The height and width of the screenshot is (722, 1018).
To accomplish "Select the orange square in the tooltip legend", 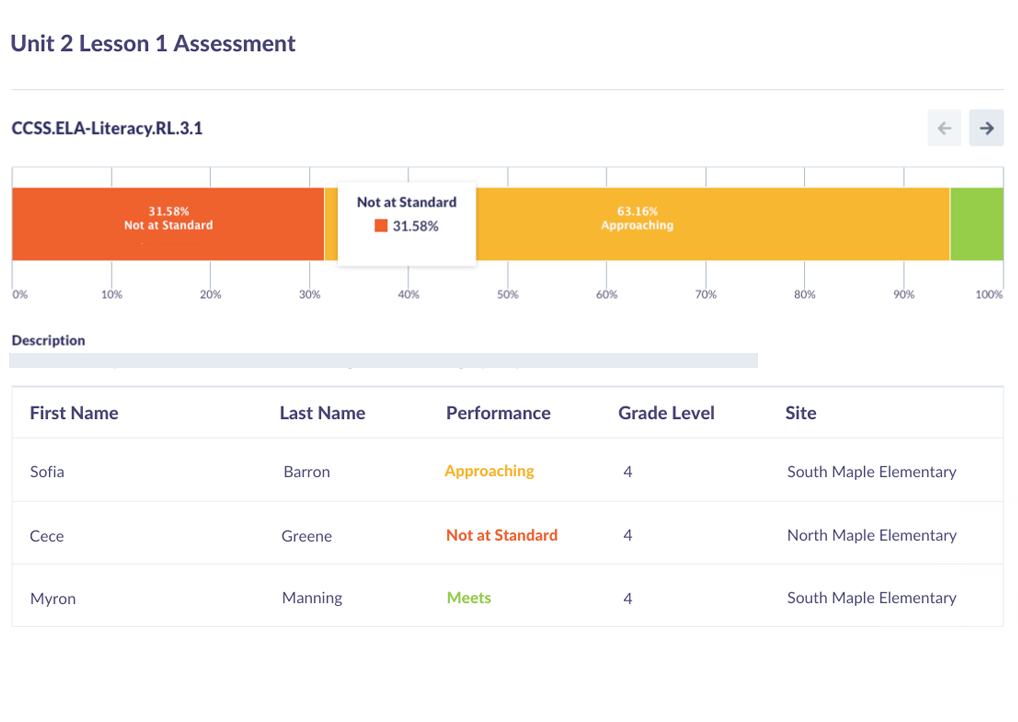I will pyautogui.click(x=381, y=226).
